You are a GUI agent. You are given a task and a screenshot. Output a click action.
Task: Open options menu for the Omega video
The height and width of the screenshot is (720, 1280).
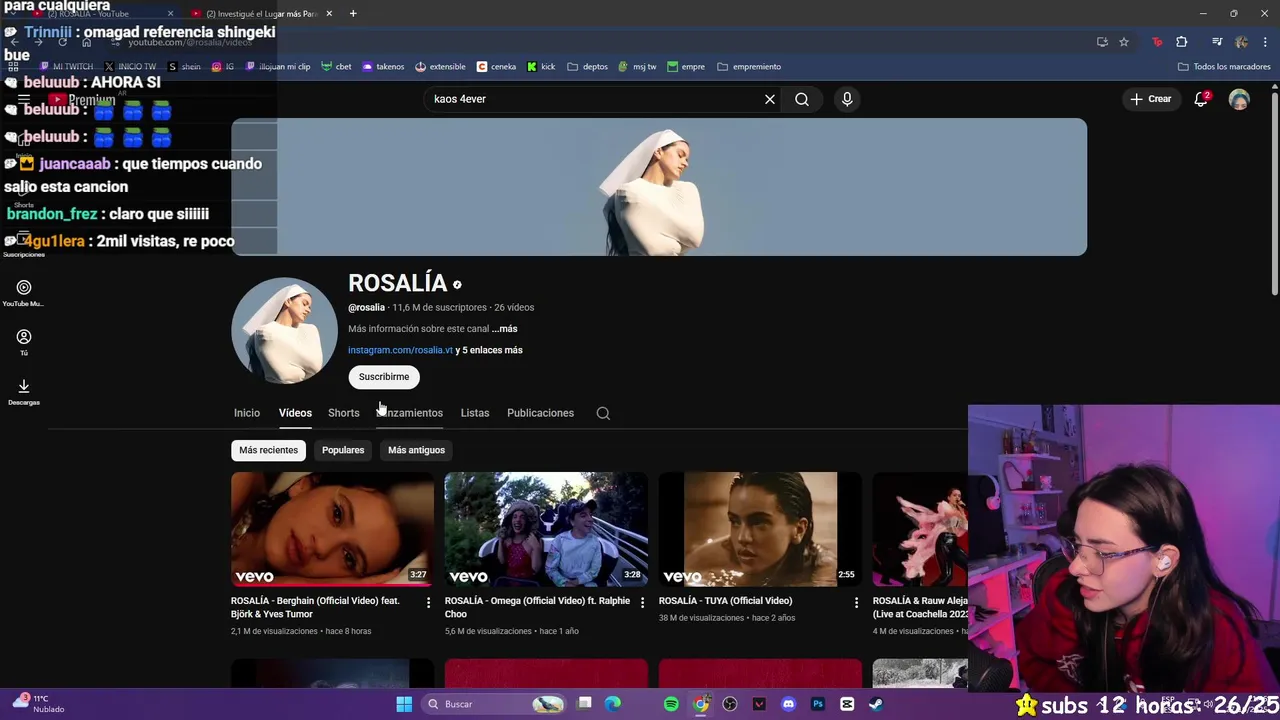click(642, 602)
